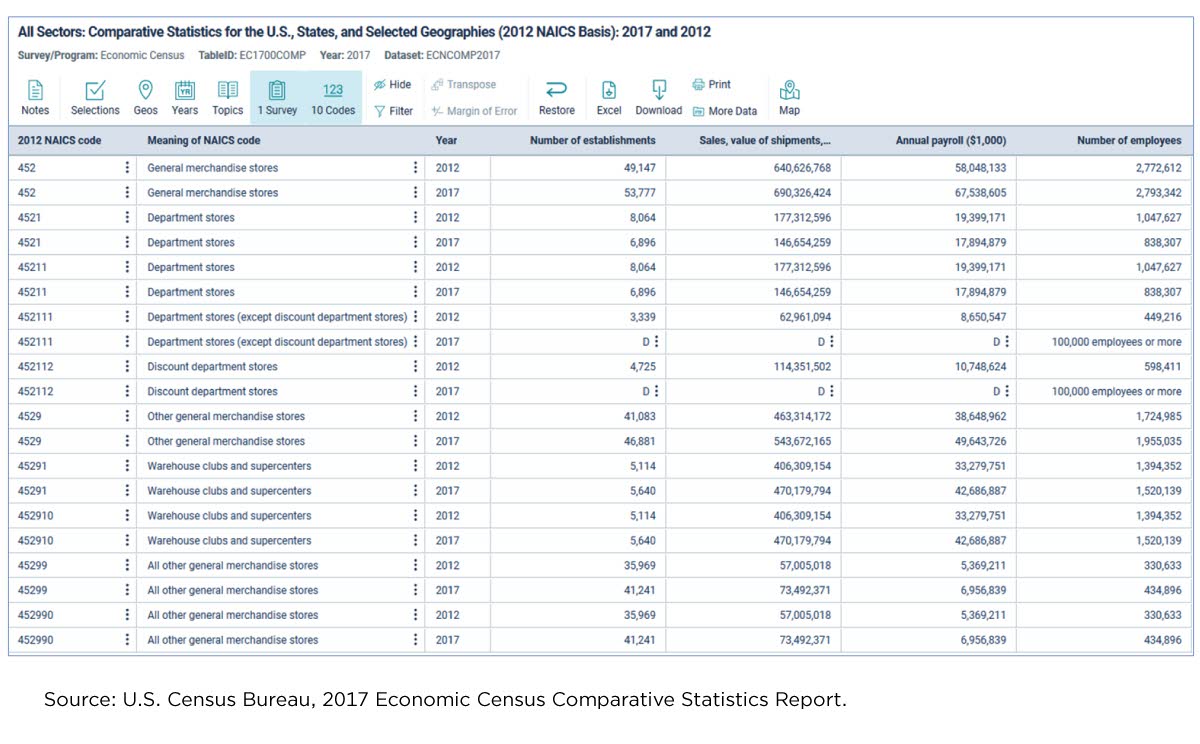Select the 1,955,035 employees cell
The width and height of the screenshot is (1200, 744).
click(1104, 441)
